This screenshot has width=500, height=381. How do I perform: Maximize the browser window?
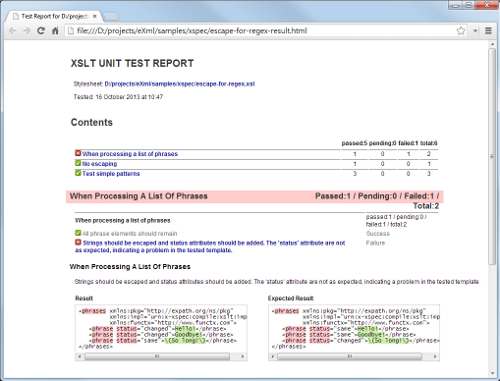click(x=468, y=5)
